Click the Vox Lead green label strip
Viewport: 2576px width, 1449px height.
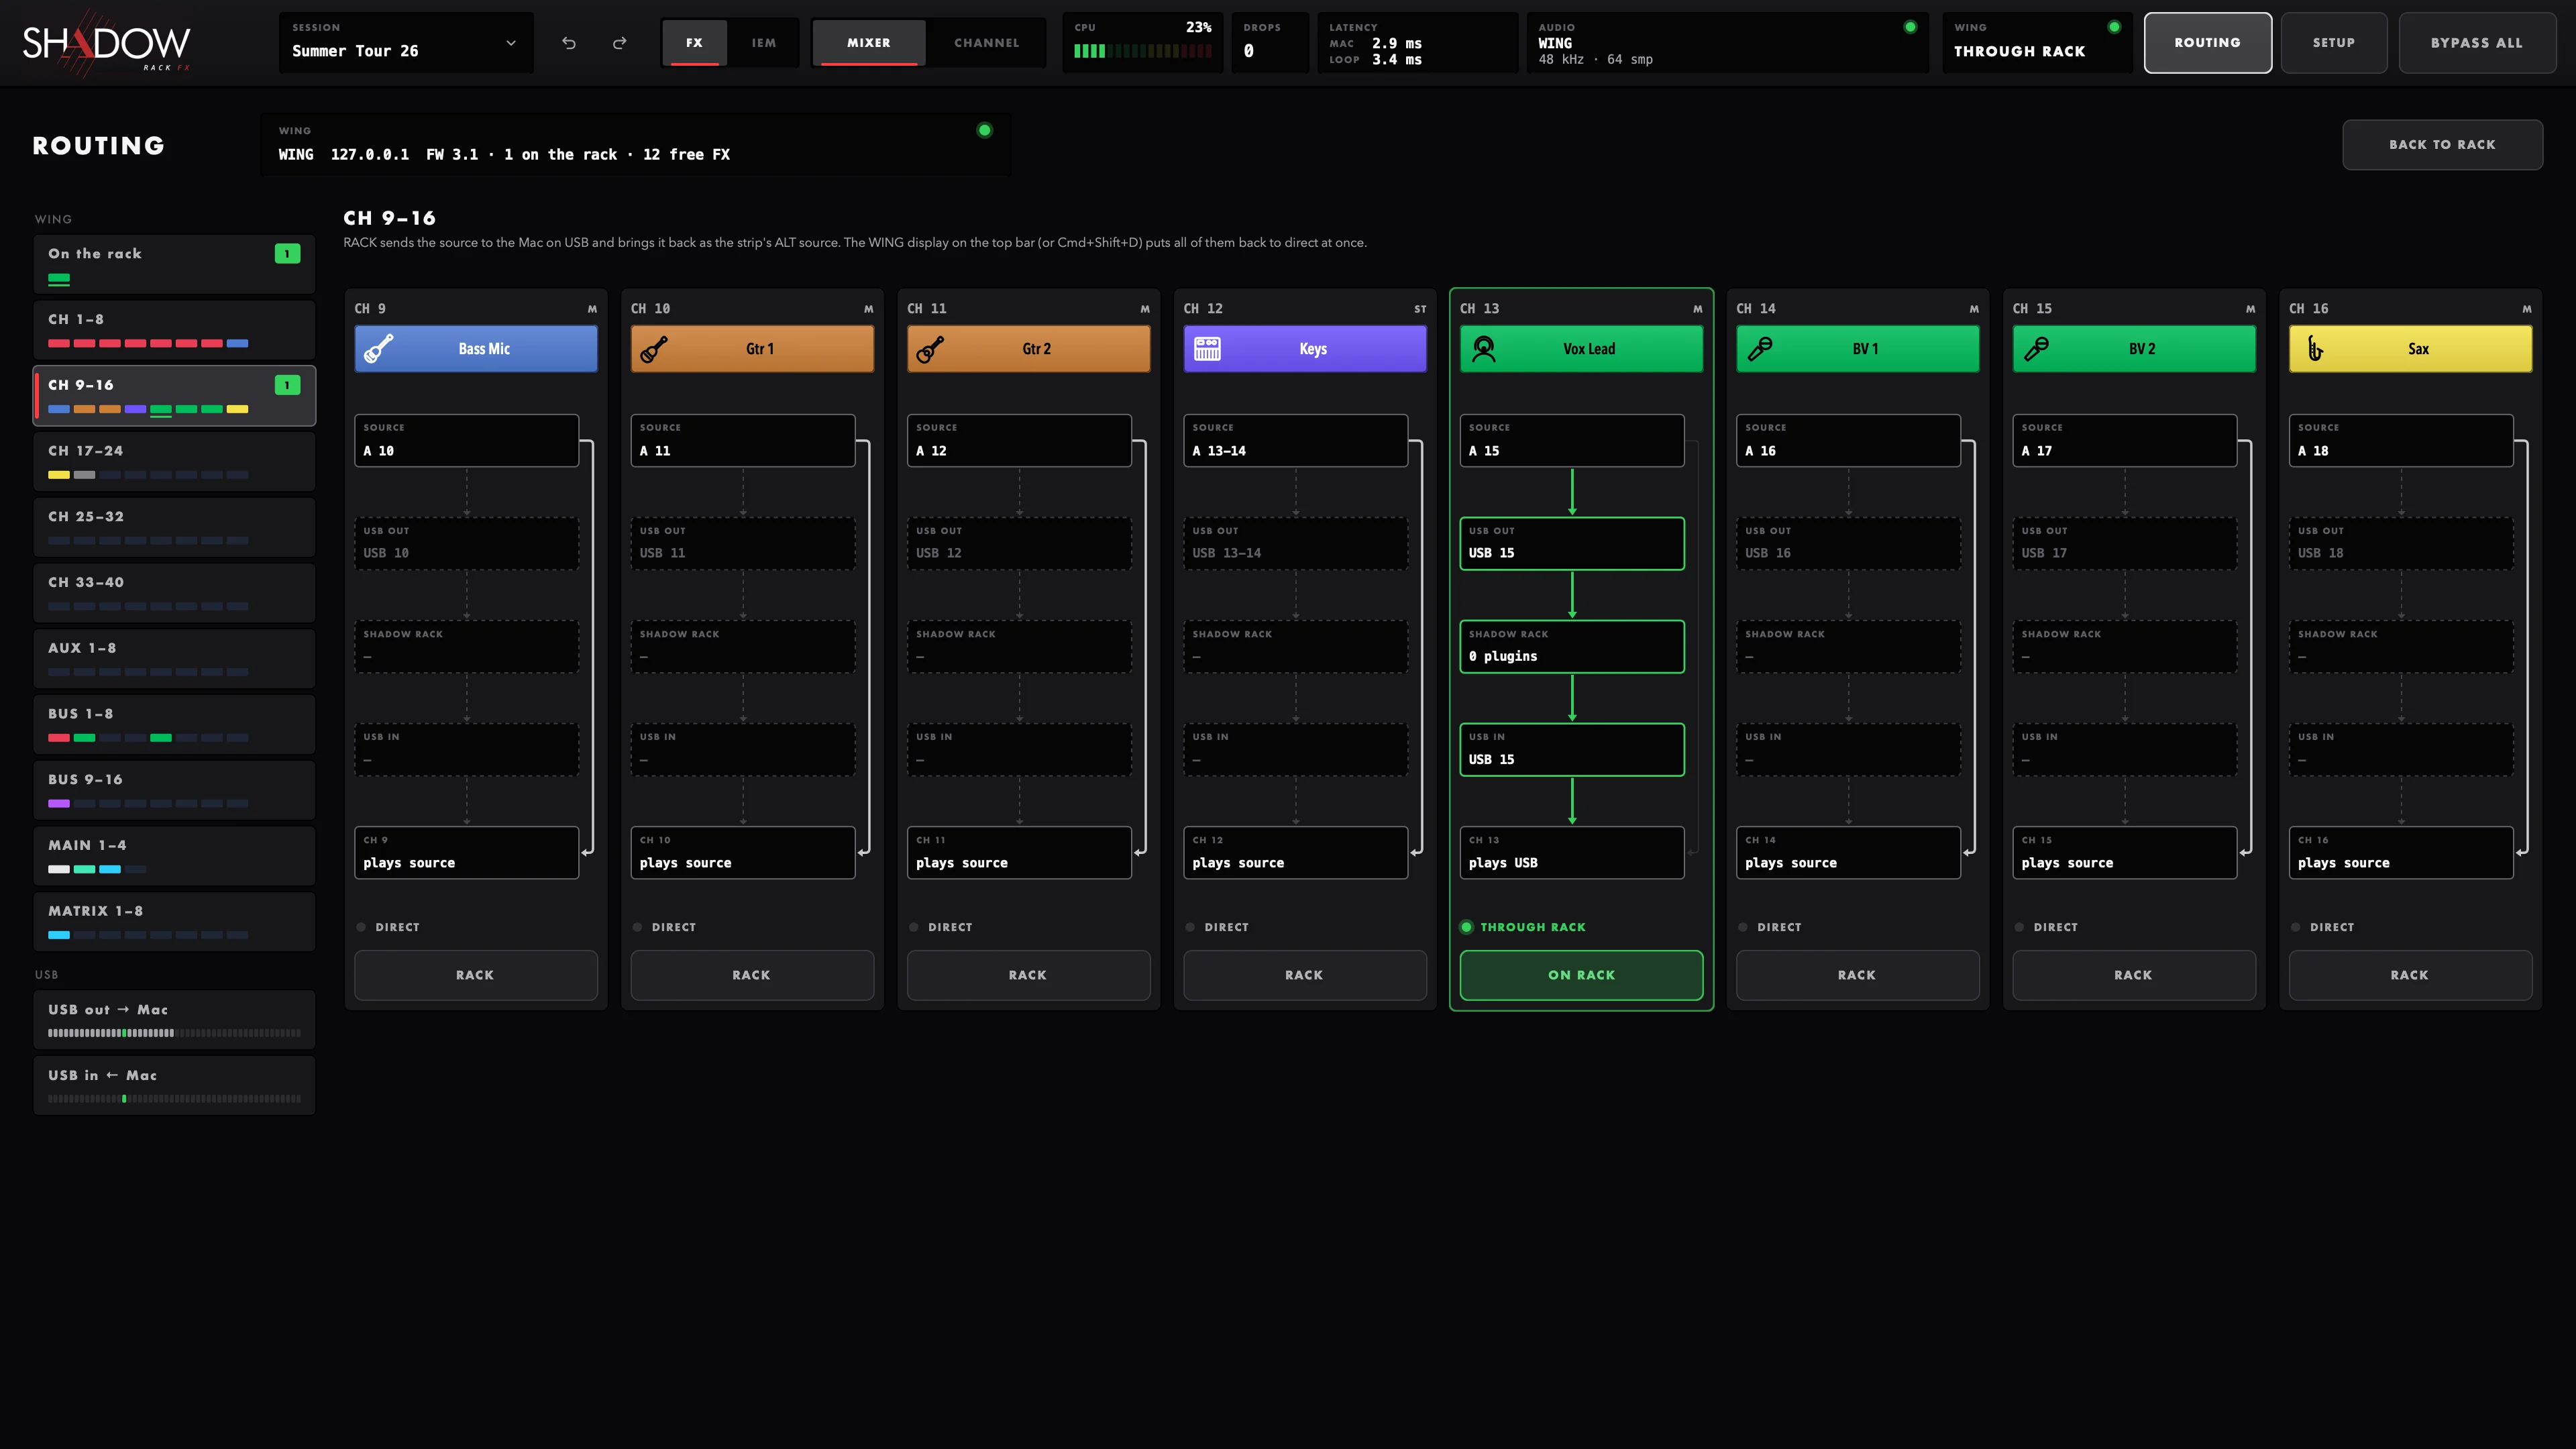(1581, 349)
